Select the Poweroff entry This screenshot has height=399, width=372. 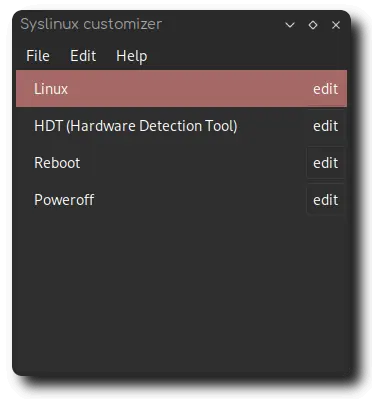click(x=181, y=200)
